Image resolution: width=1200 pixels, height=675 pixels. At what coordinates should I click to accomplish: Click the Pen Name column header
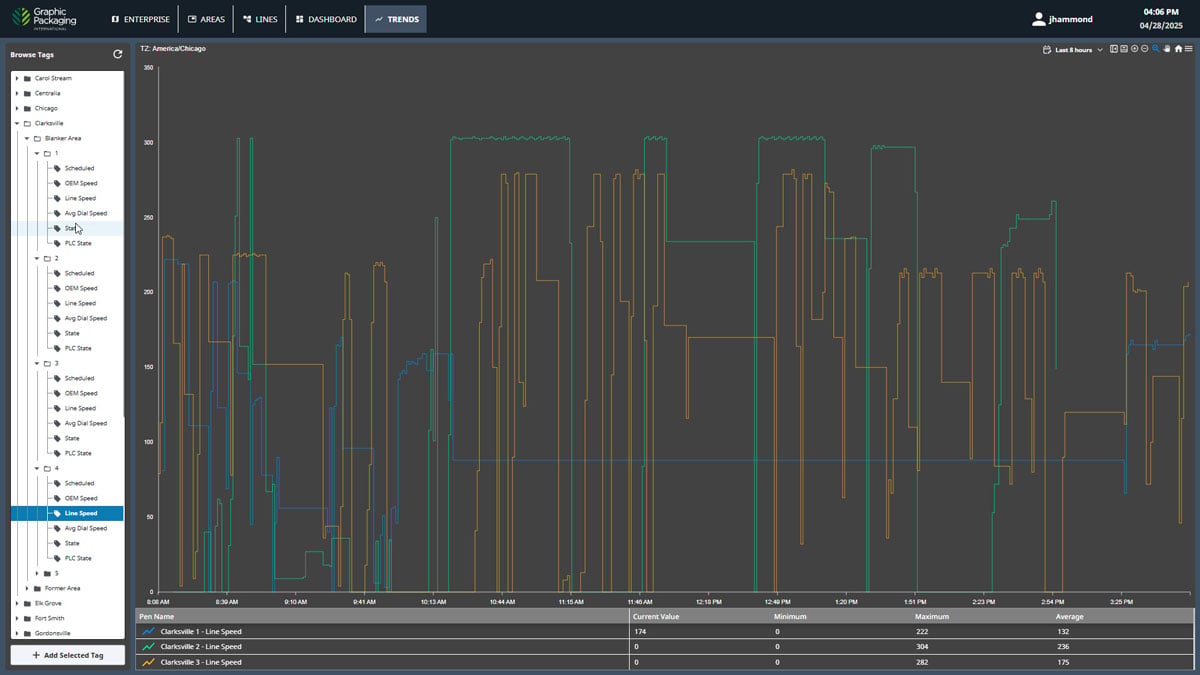coord(156,617)
